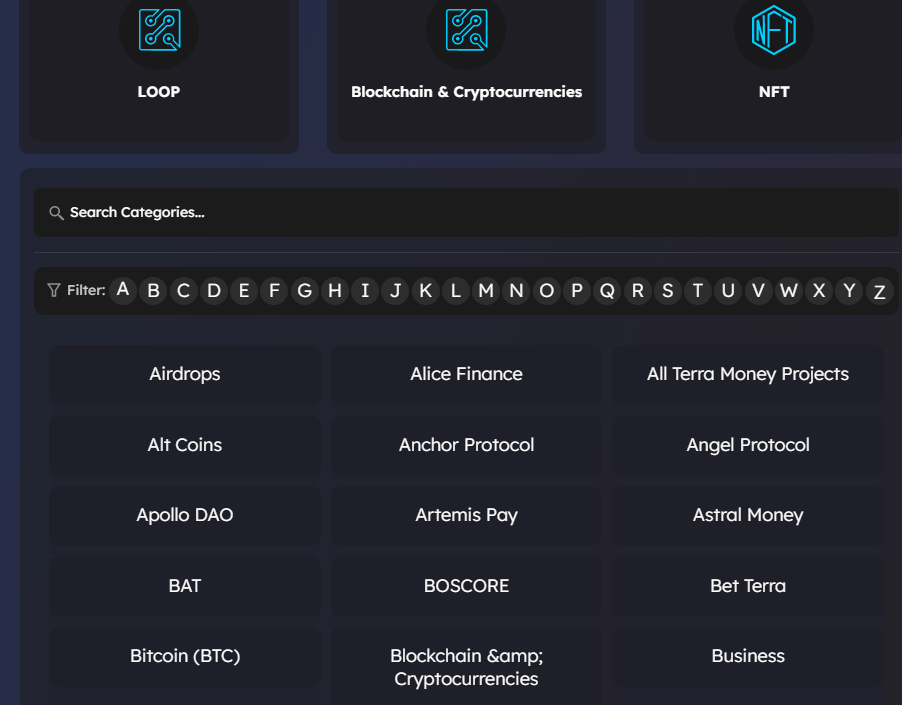The image size is (902, 705).
Task: Open the Airdrops category
Action: [x=185, y=374]
